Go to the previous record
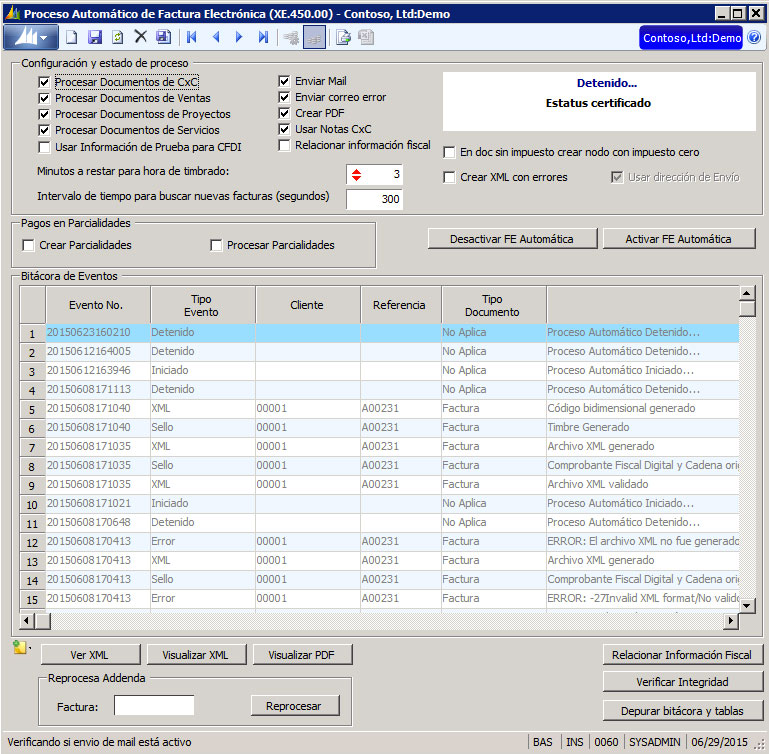This screenshot has width=769, height=754. point(214,37)
